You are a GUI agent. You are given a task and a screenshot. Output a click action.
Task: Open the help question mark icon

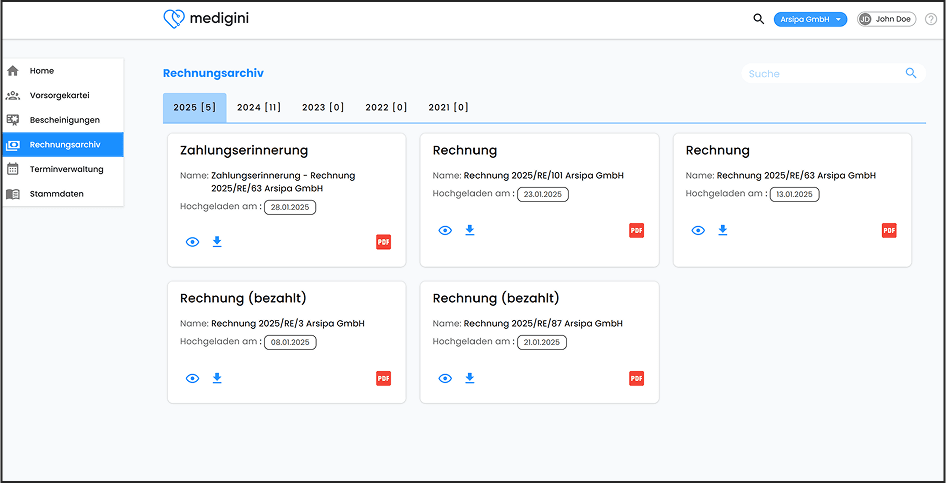931,19
